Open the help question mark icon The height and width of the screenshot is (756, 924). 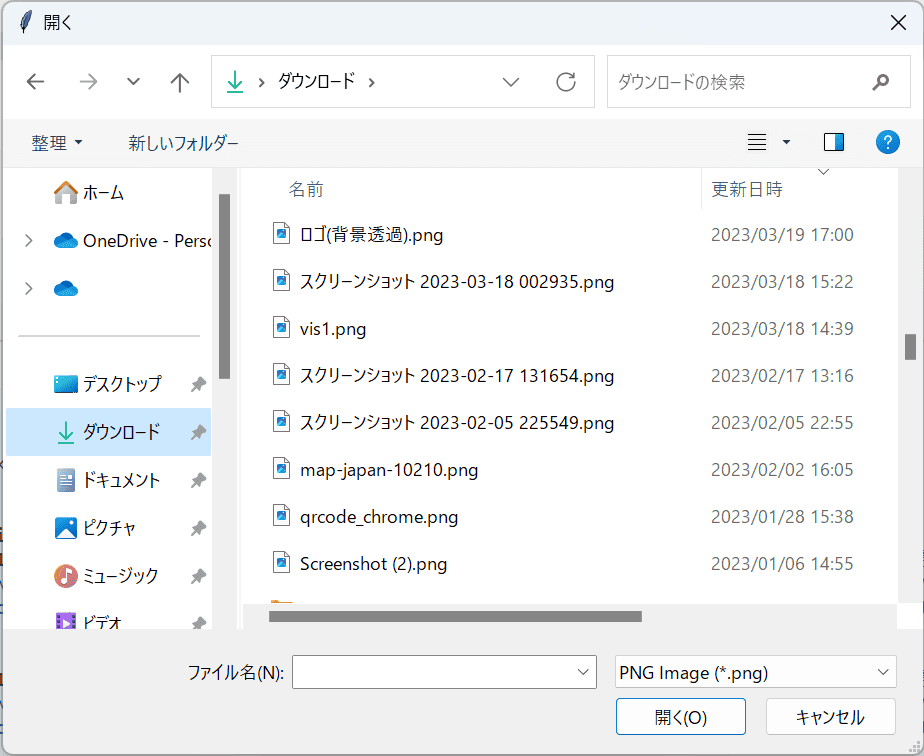(x=887, y=143)
